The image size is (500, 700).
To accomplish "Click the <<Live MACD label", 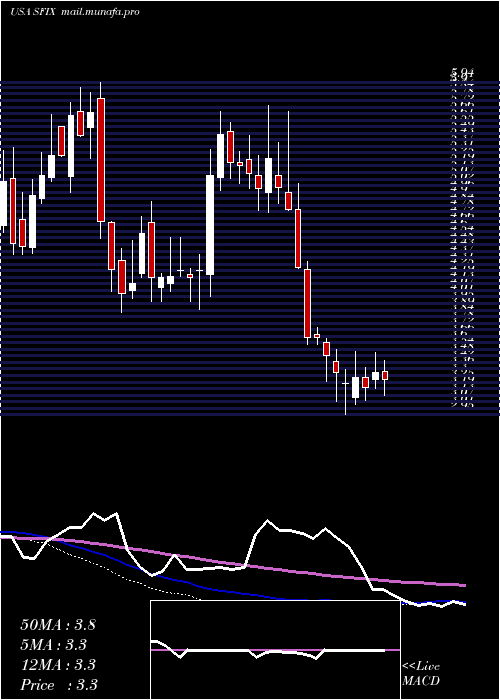I will [421, 674].
